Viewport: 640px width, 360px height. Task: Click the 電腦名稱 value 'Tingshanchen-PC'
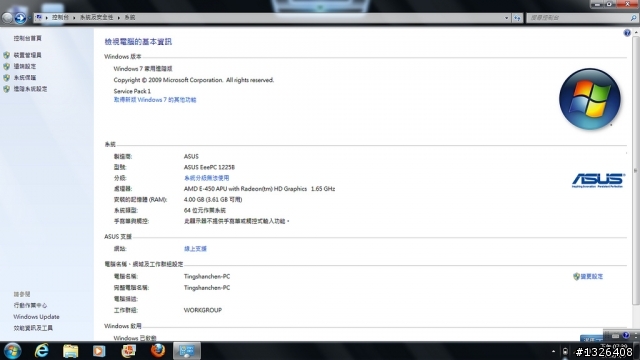click(207, 276)
